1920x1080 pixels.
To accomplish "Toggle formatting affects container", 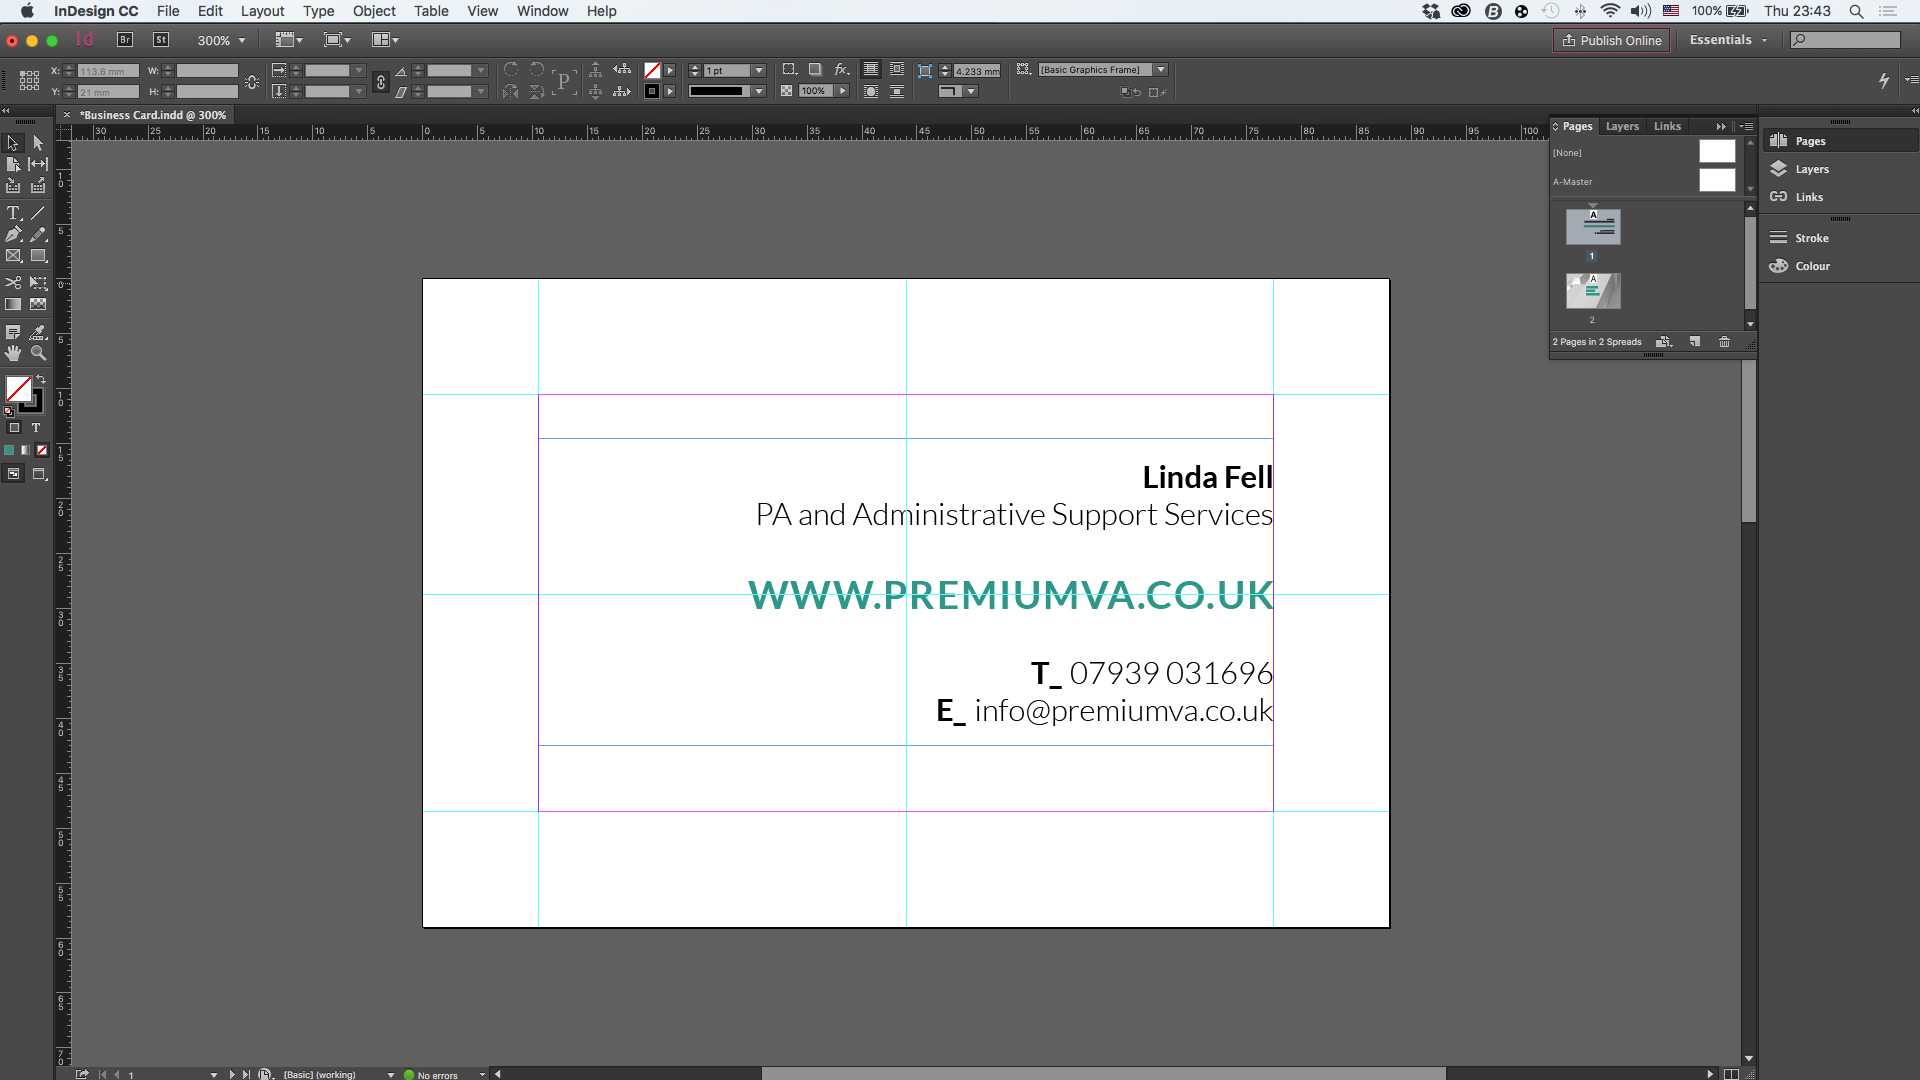I will pos(14,428).
